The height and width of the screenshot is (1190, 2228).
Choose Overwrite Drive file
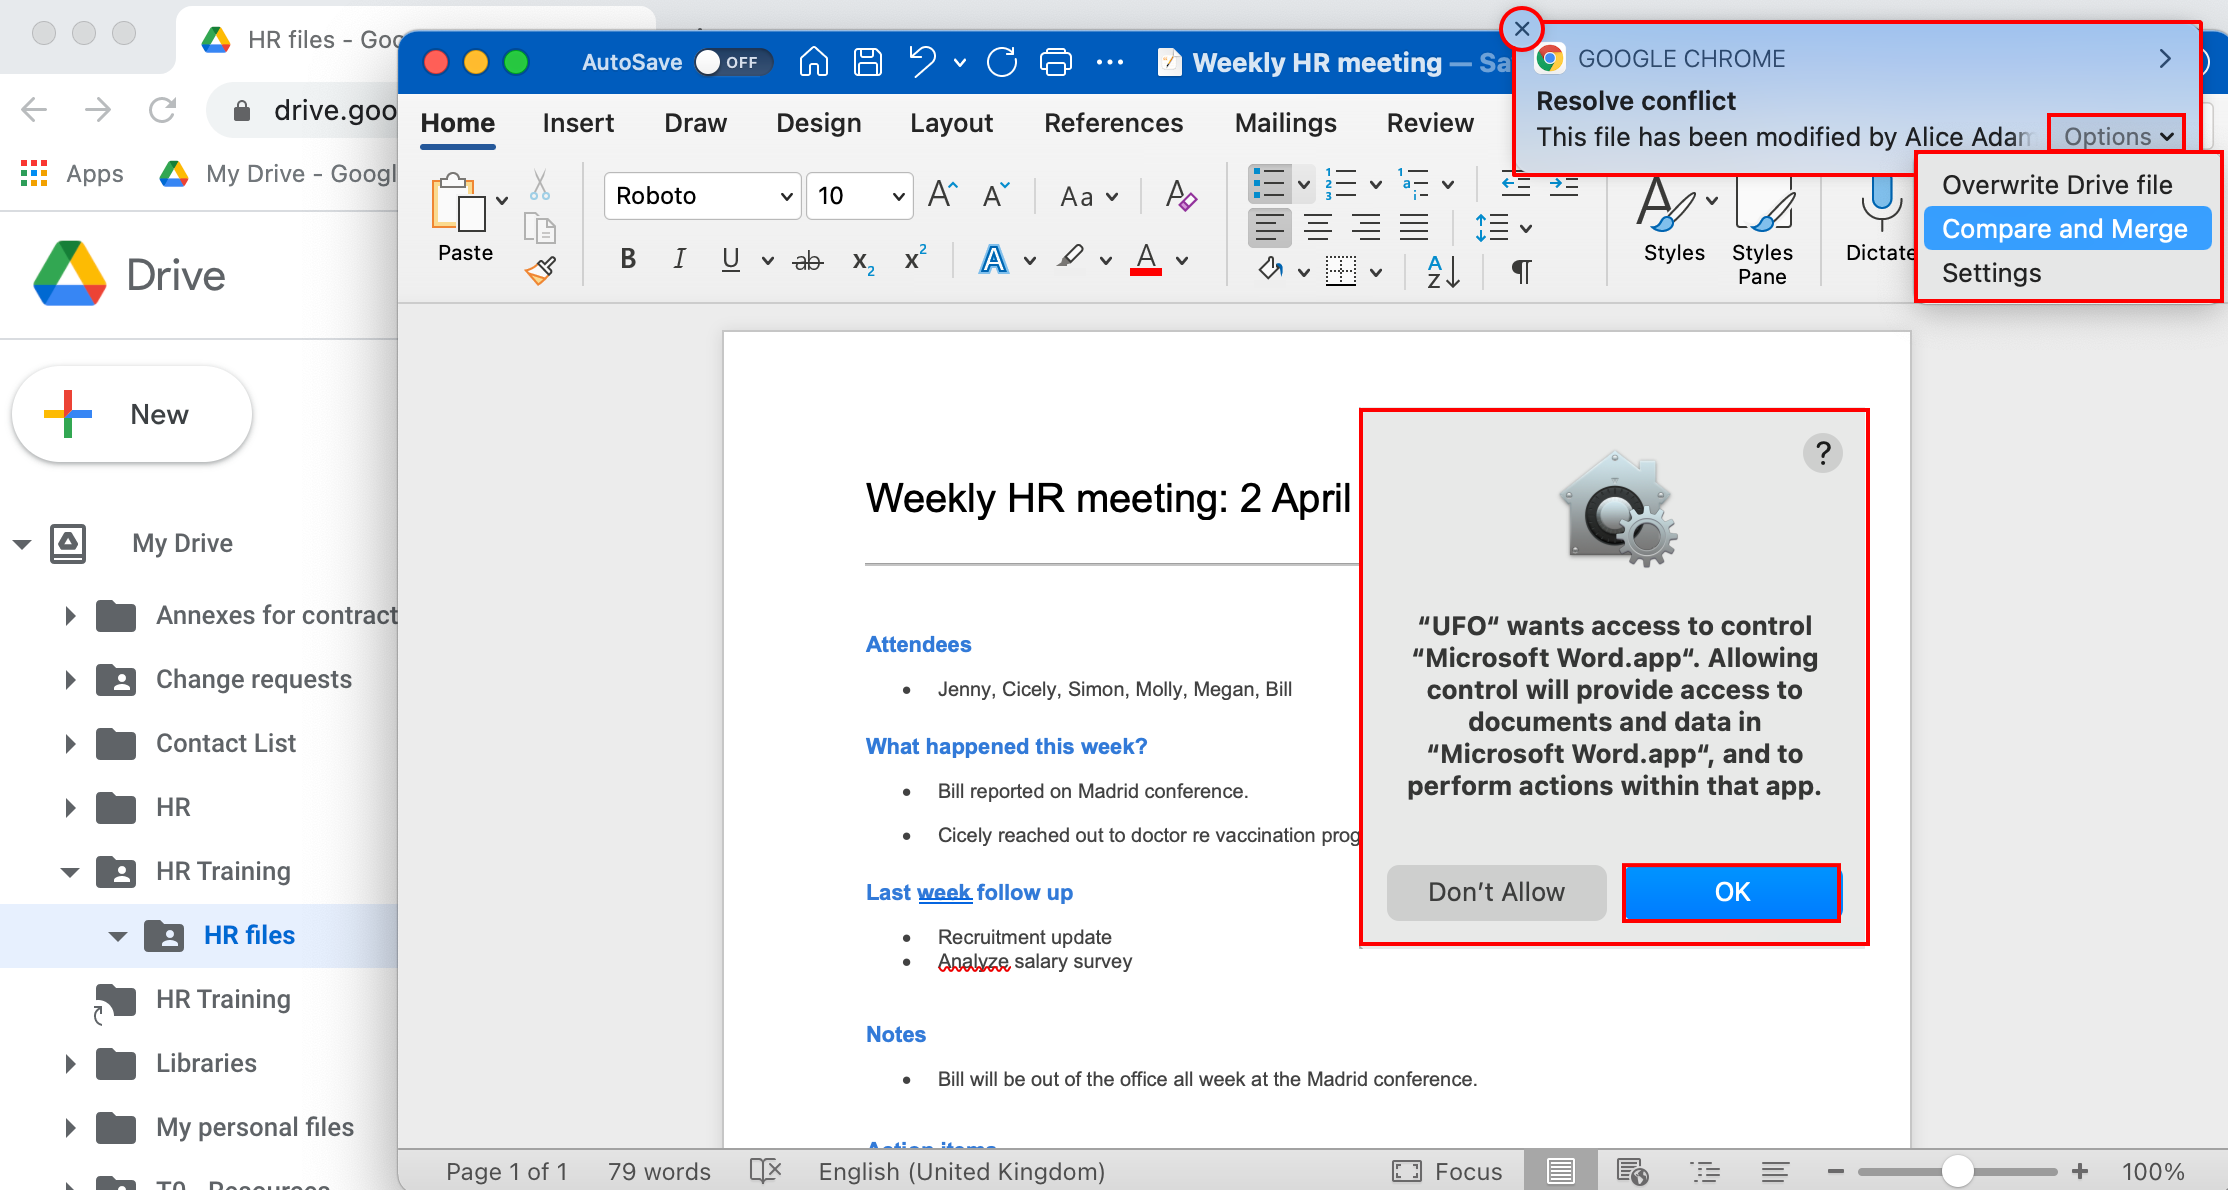pos(2057,185)
